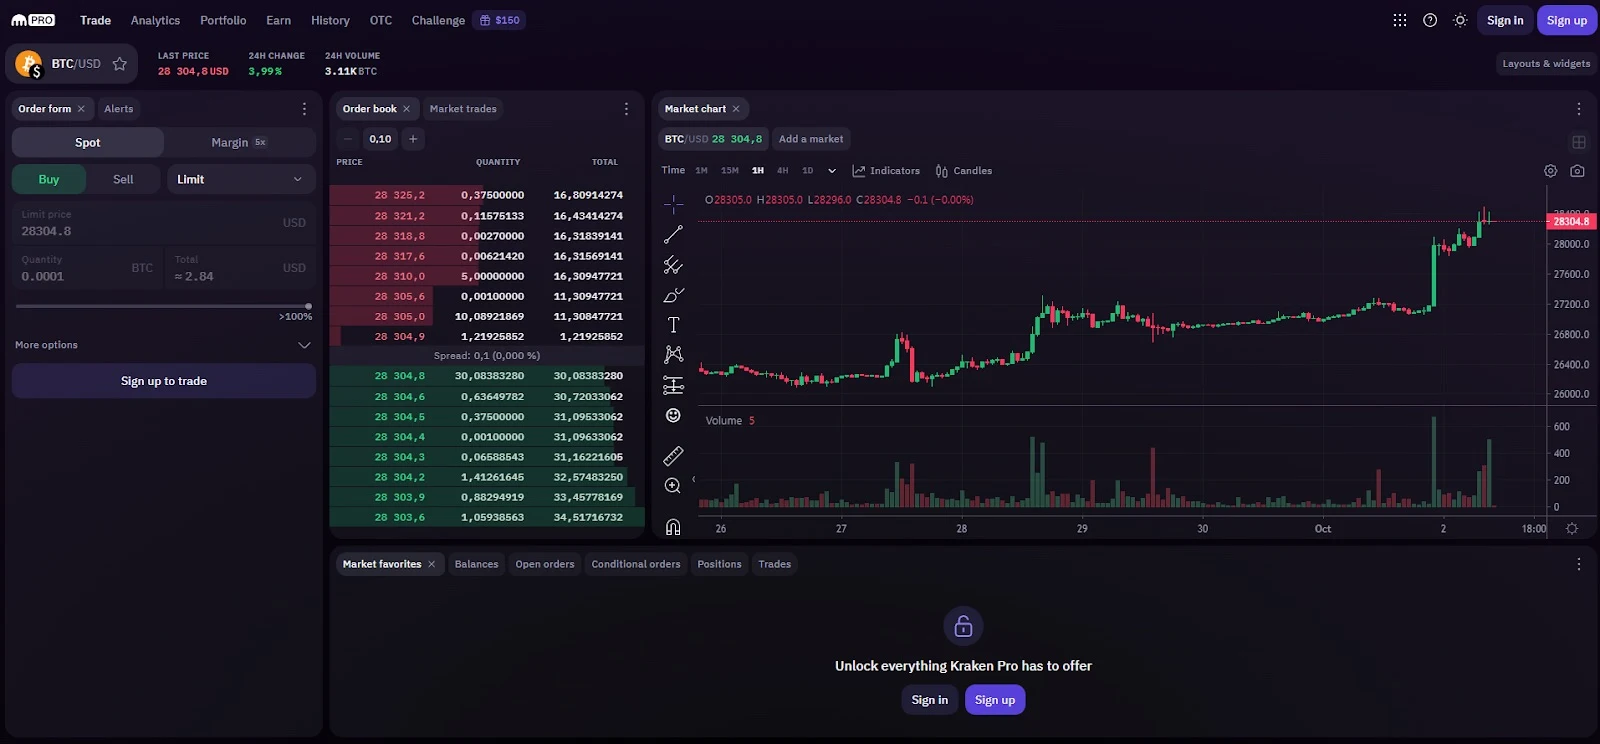Switch theme with the sun icon
Viewport: 1600px width, 744px height.
pos(1460,20)
